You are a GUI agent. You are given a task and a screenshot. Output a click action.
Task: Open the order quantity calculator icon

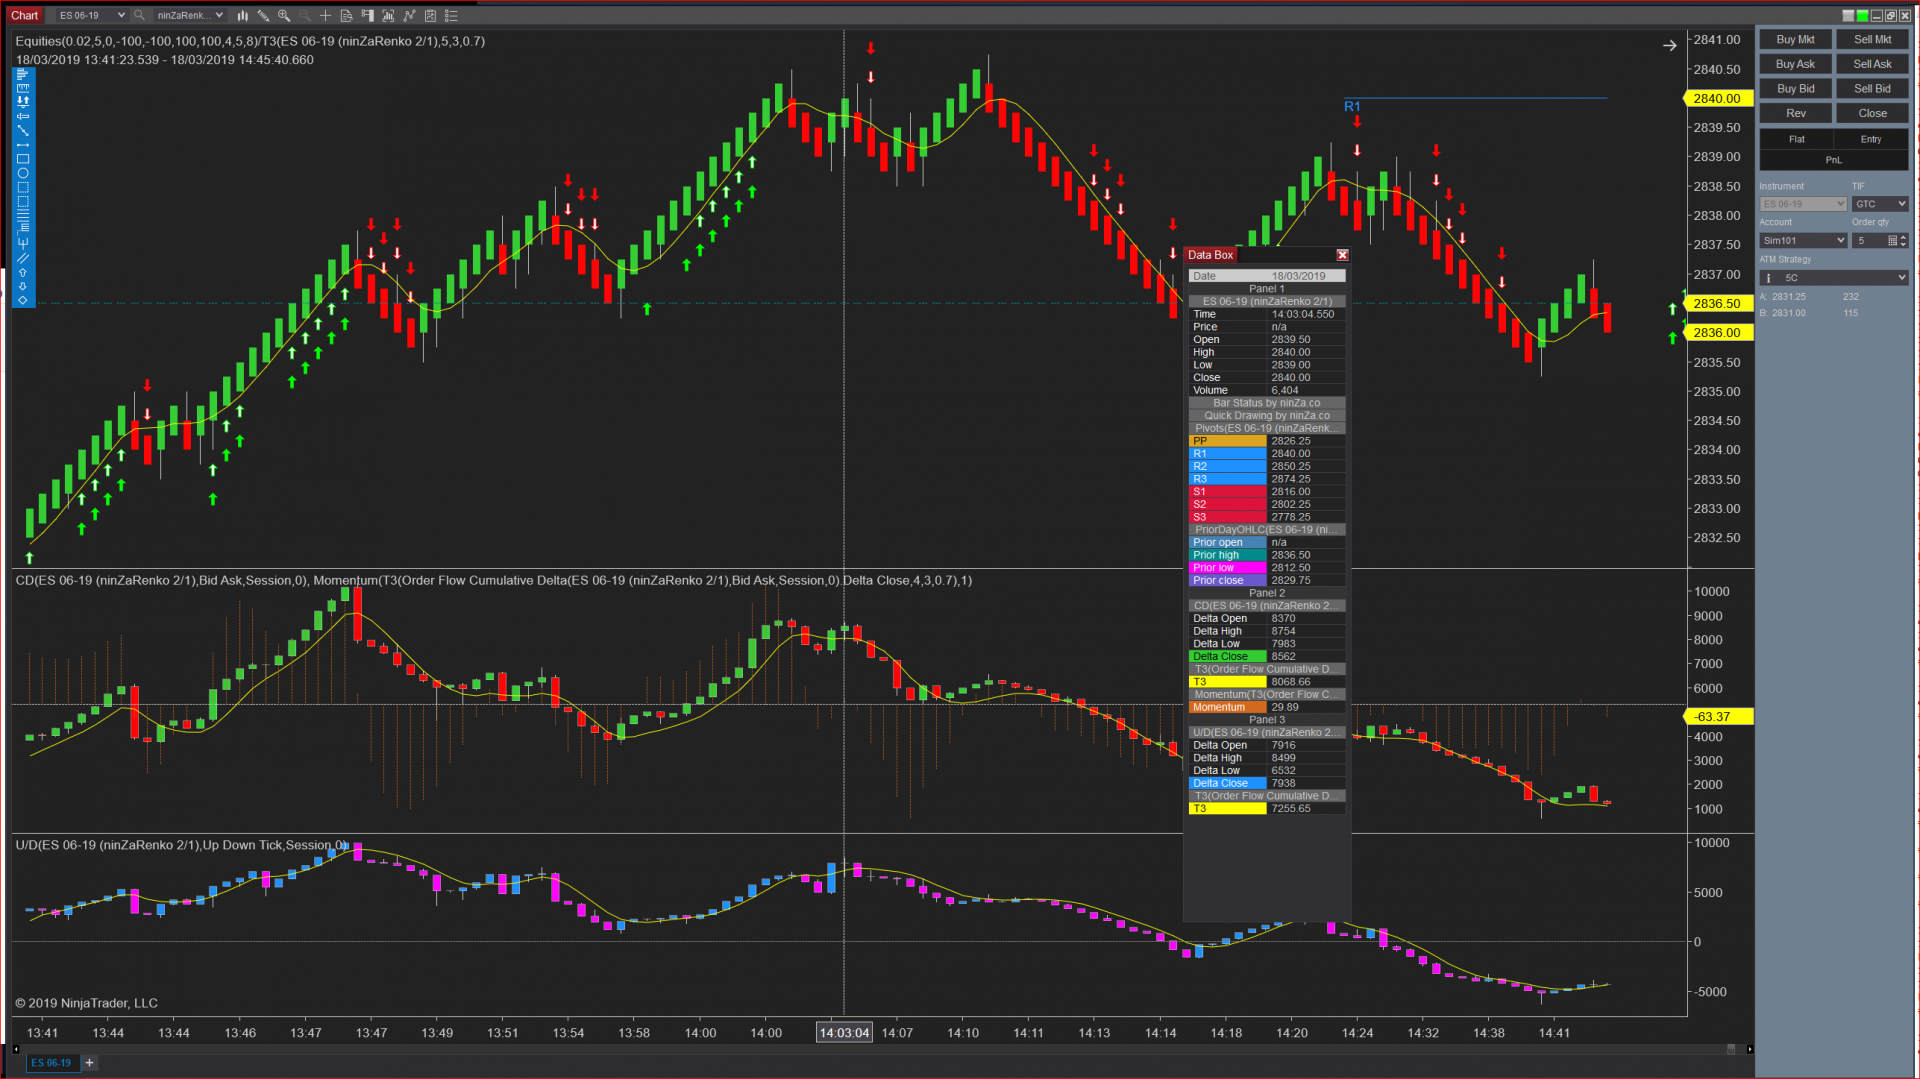(1892, 241)
